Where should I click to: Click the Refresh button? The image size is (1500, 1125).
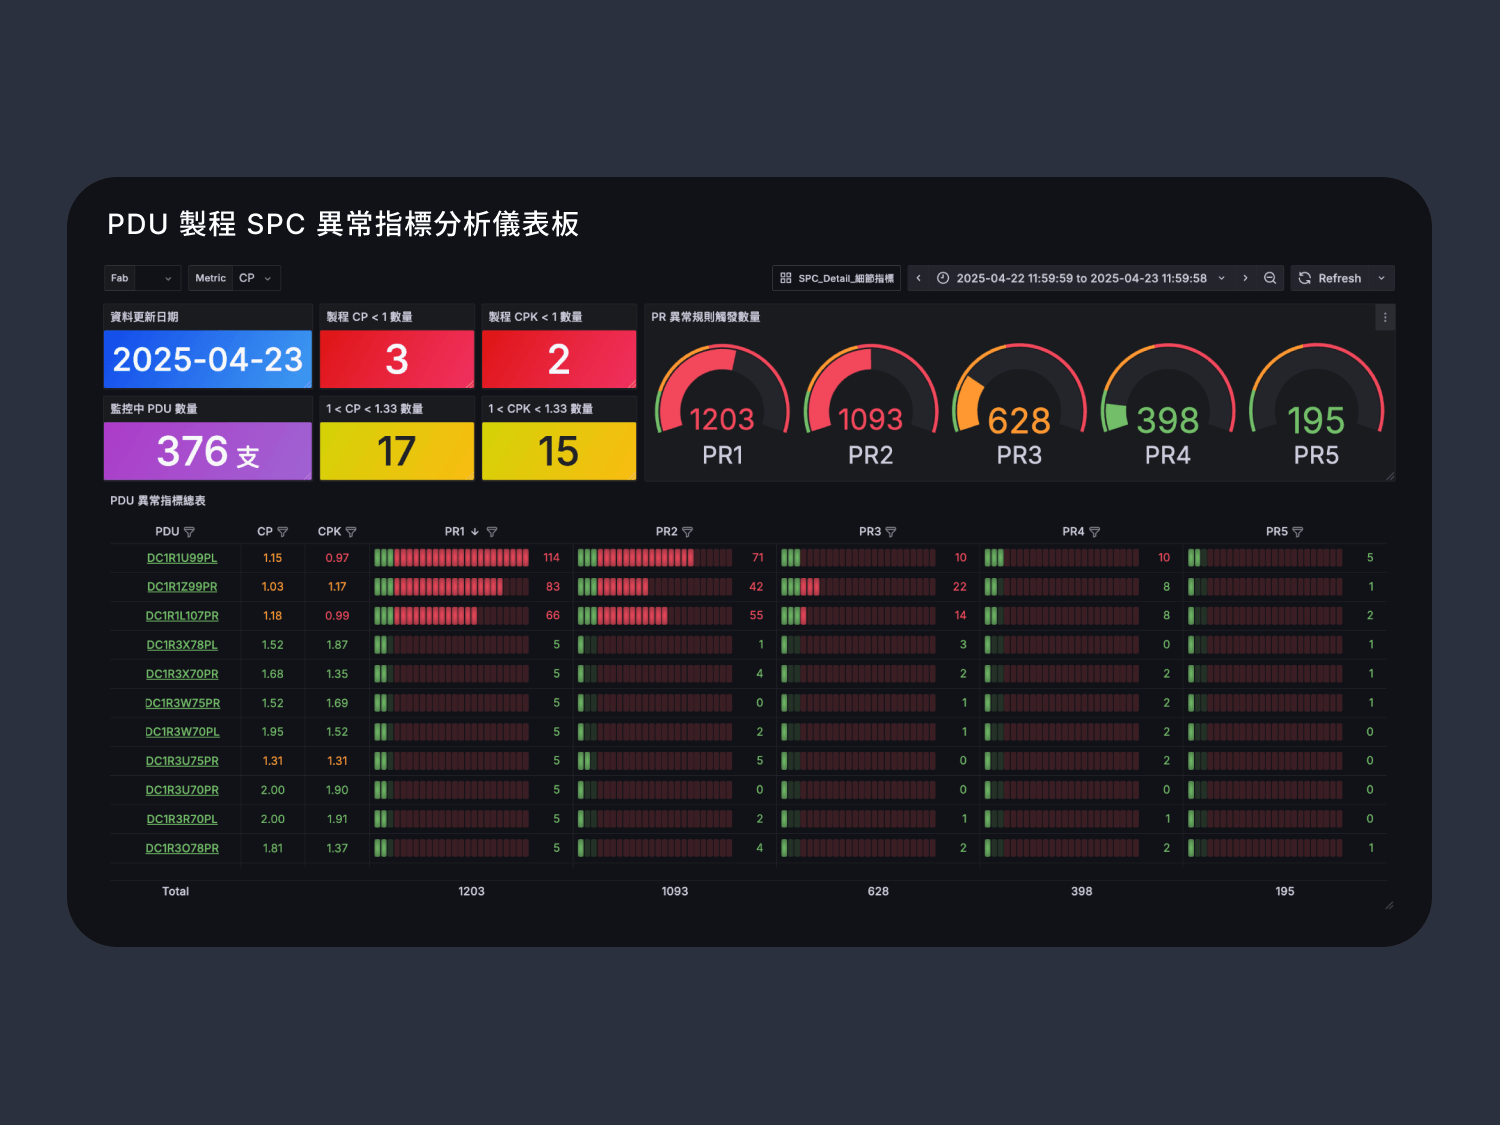(x=1330, y=278)
